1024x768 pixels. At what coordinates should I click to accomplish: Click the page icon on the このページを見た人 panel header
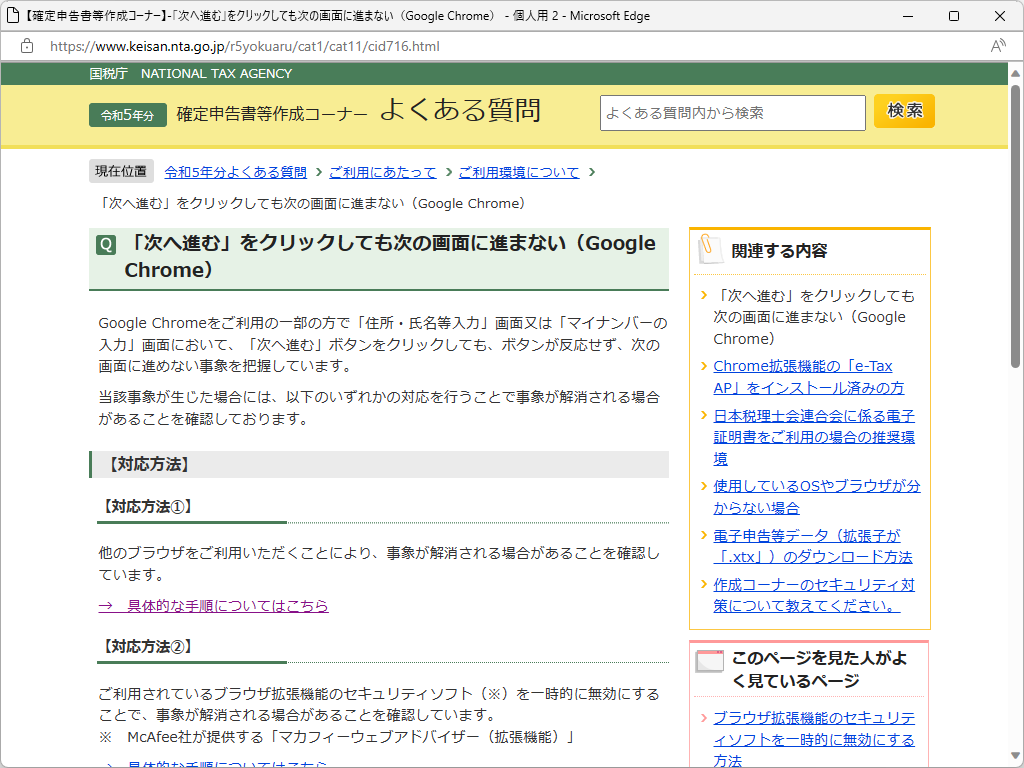[x=710, y=662]
